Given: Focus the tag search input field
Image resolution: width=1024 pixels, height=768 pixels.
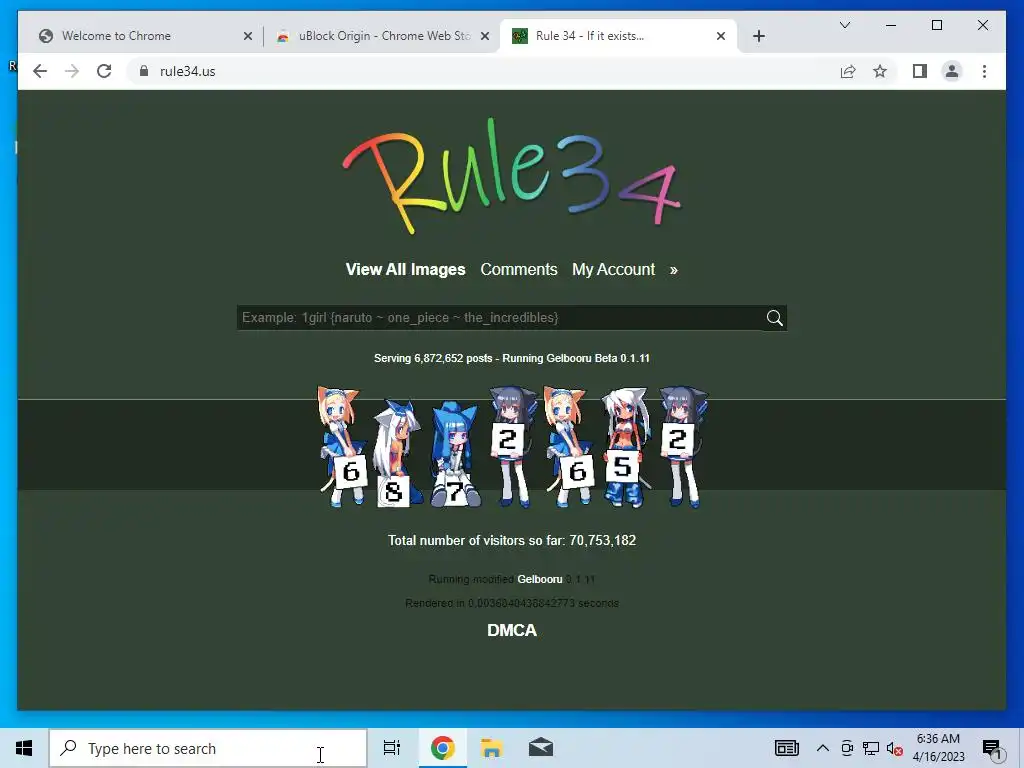Looking at the screenshot, I should coord(500,317).
